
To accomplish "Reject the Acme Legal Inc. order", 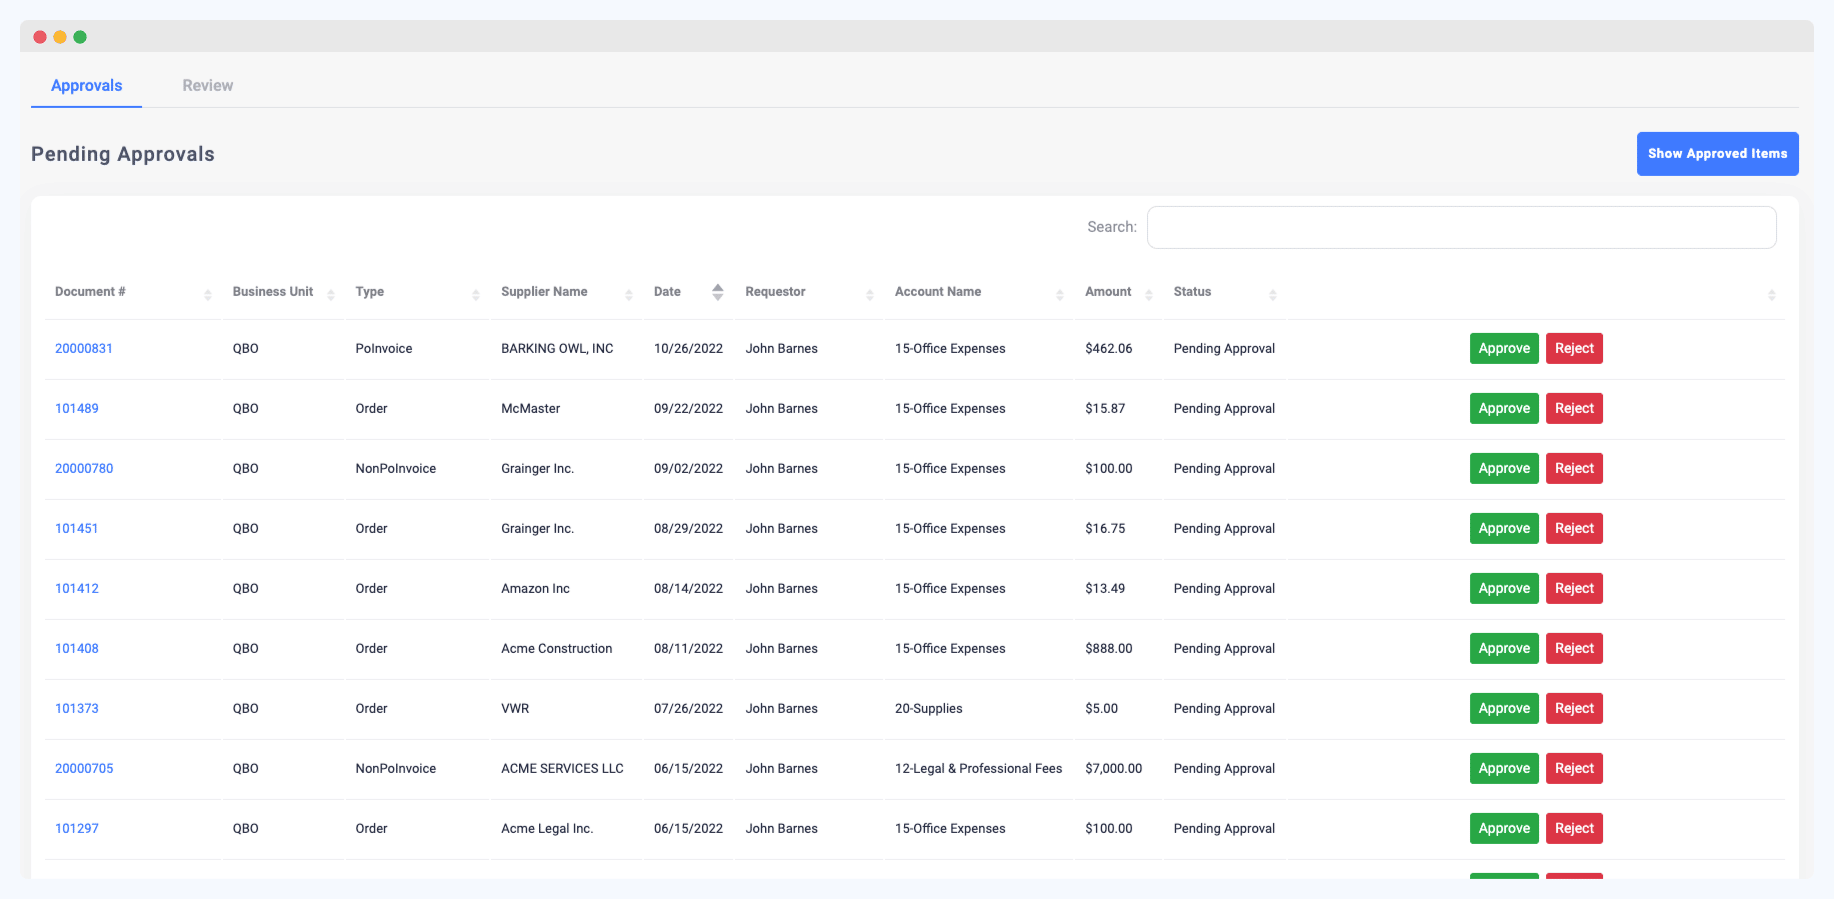I will [1574, 829].
